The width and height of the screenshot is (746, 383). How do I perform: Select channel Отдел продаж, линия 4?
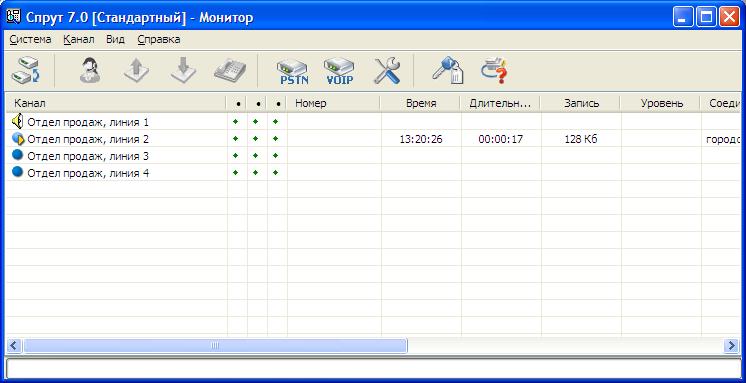click(x=88, y=173)
